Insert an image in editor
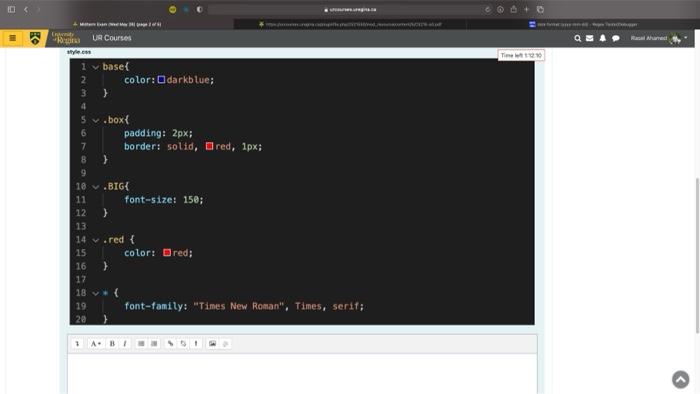 212,344
